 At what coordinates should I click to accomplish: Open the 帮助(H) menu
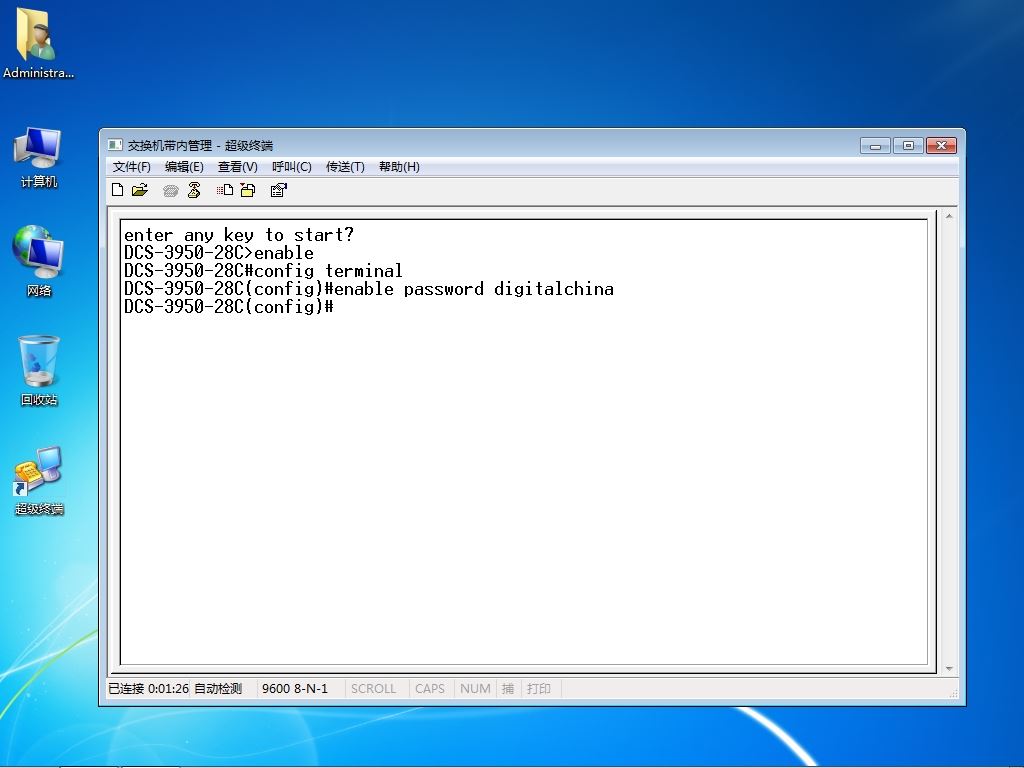click(x=399, y=167)
